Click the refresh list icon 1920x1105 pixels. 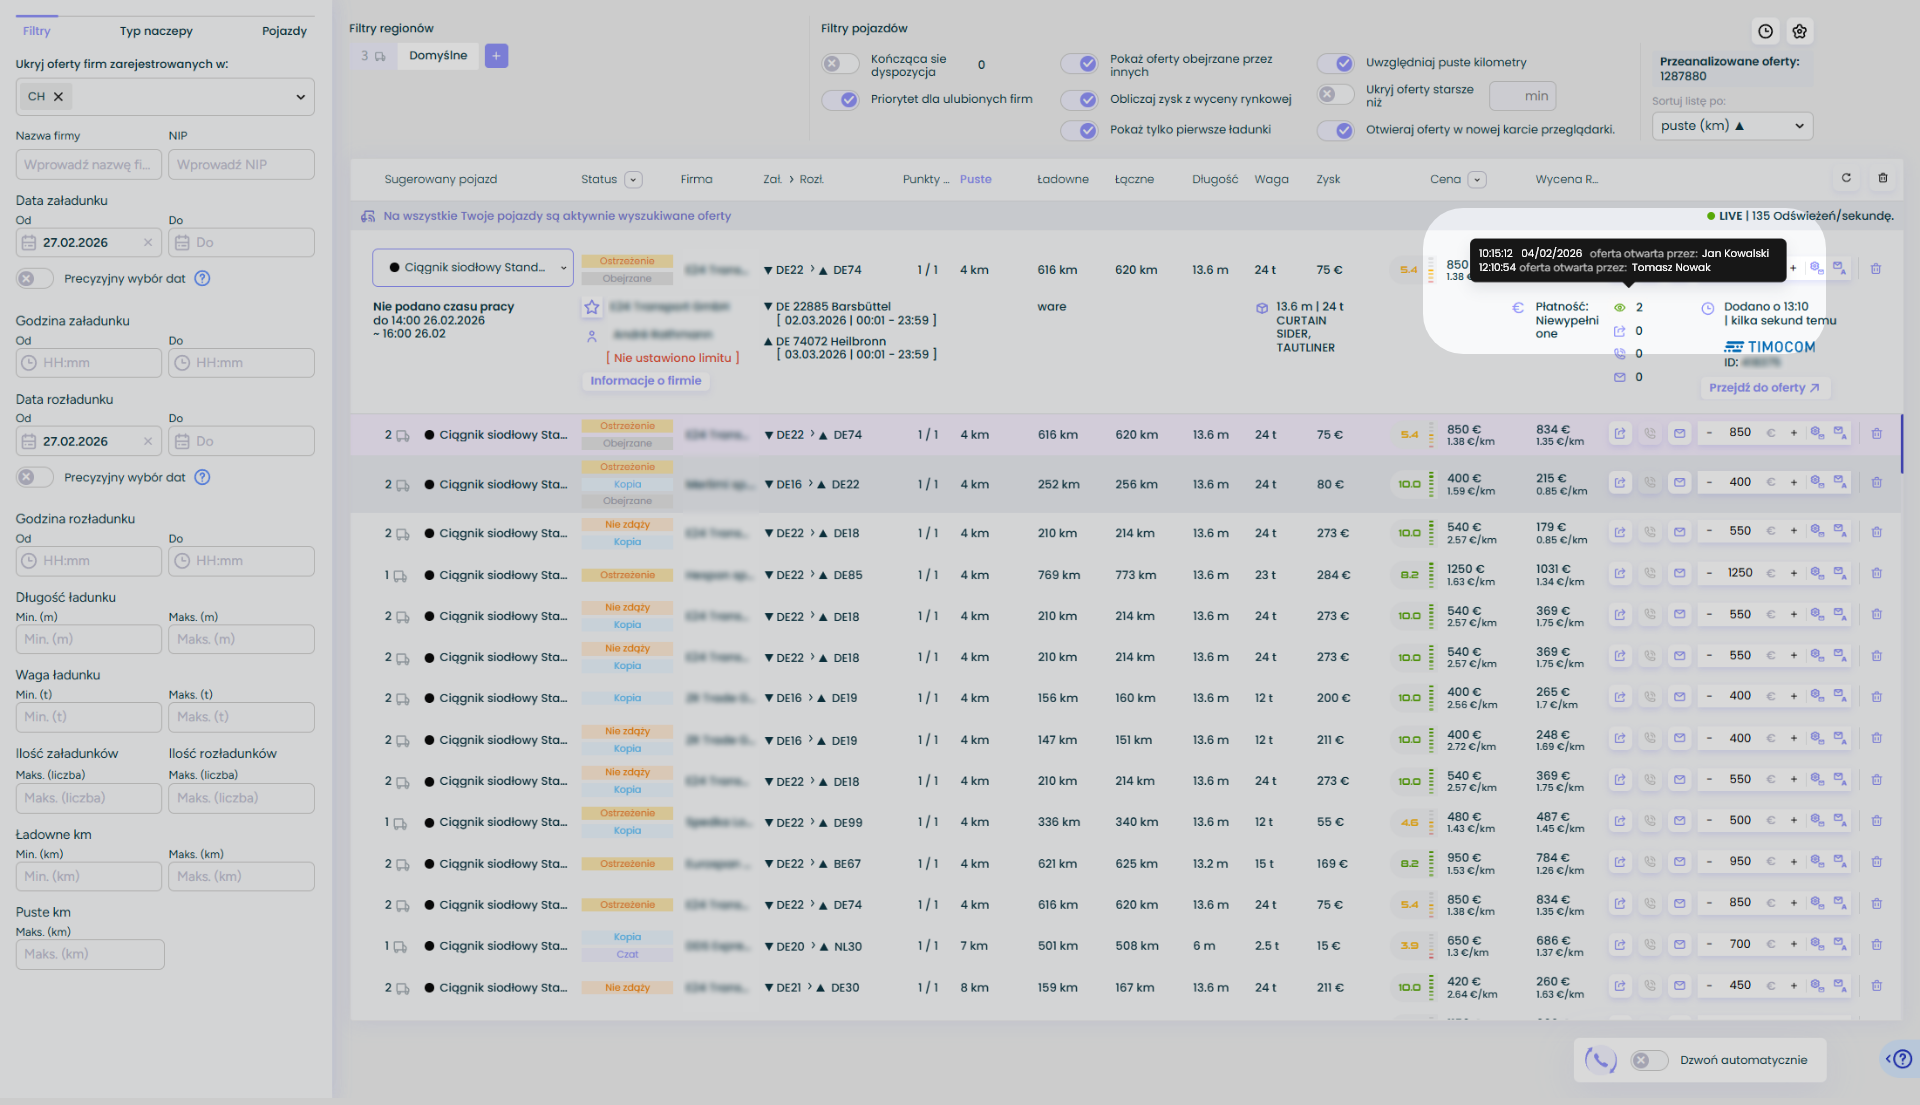click(x=1846, y=178)
